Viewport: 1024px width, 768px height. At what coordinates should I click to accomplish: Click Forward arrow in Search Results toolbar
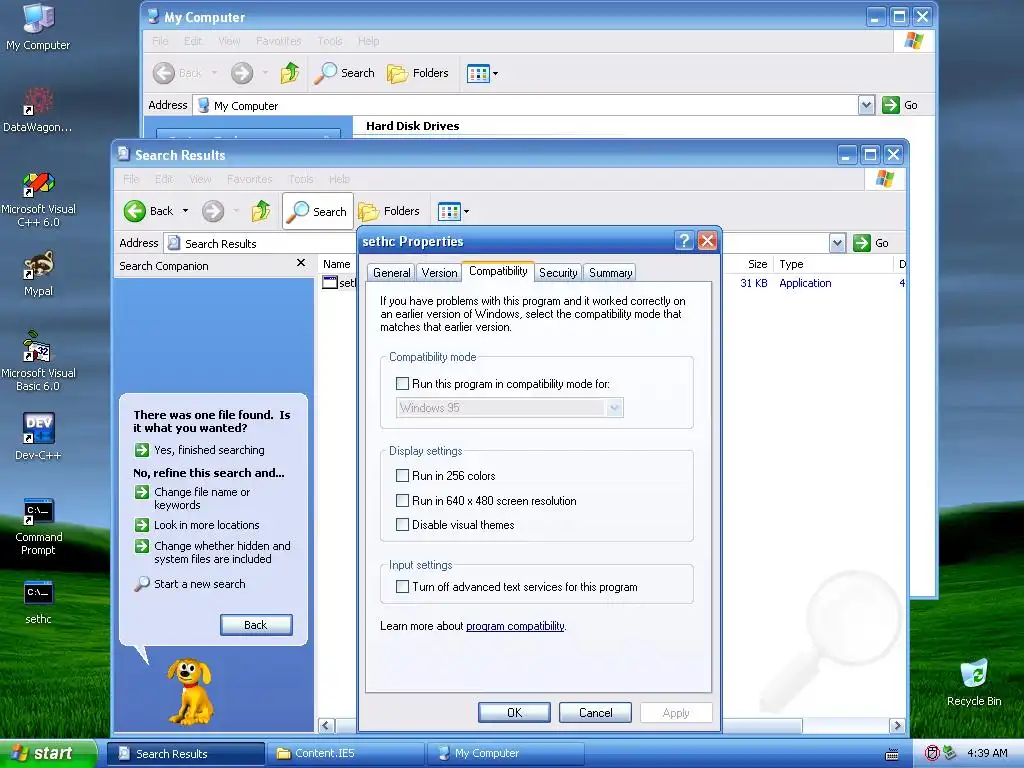coord(213,211)
